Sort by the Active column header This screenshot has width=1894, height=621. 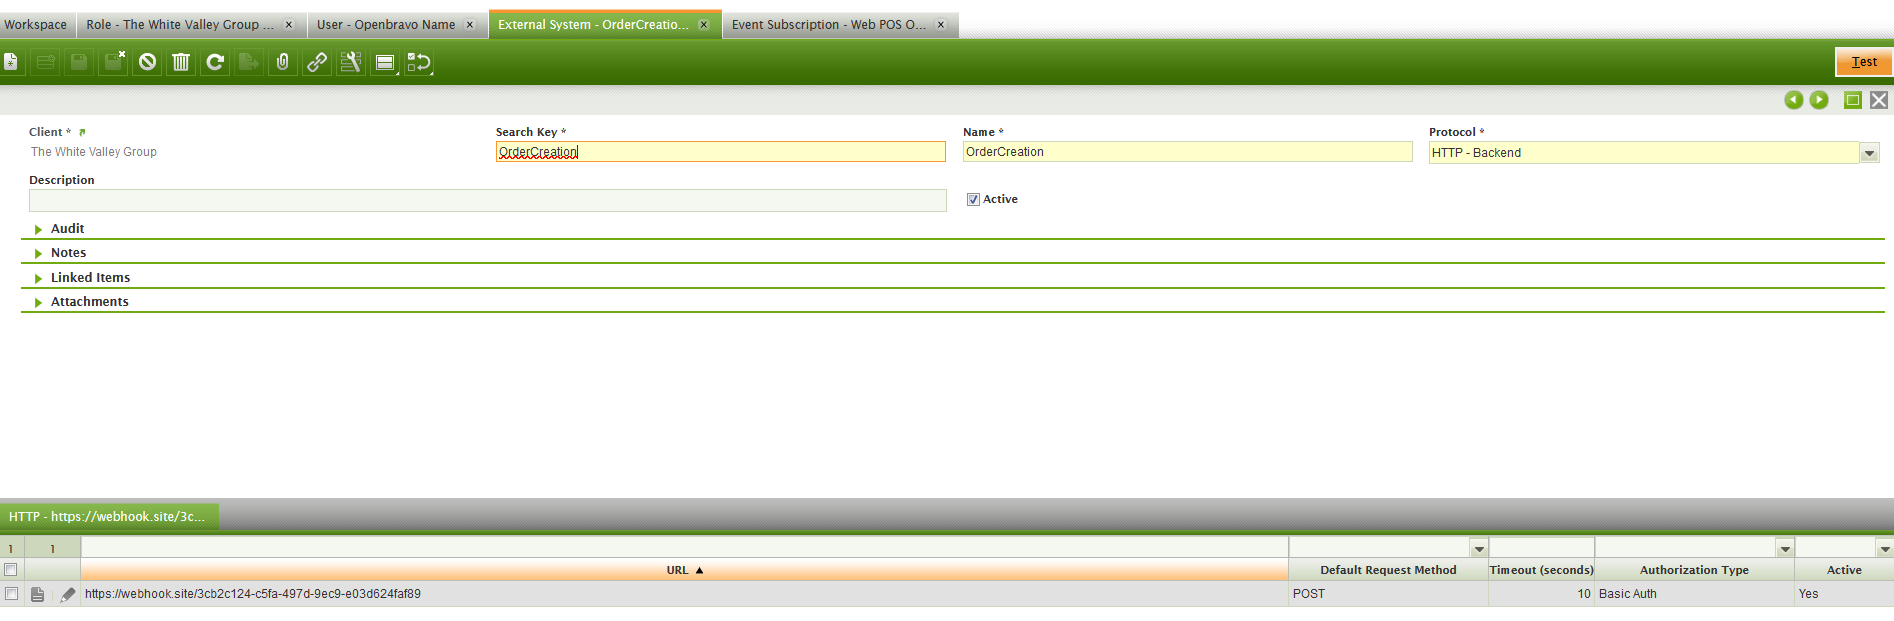[x=1844, y=570]
